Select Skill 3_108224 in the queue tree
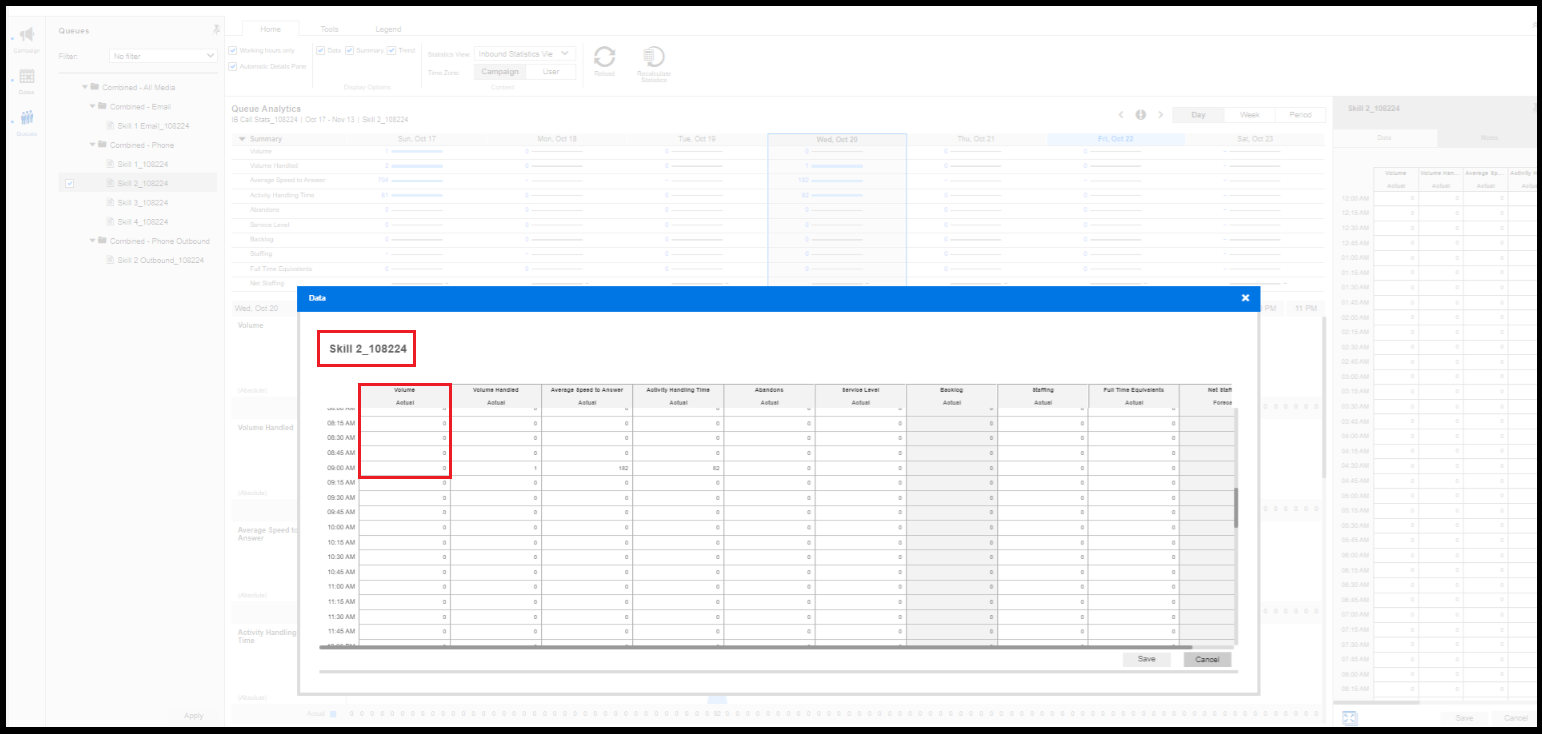 [142, 202]
